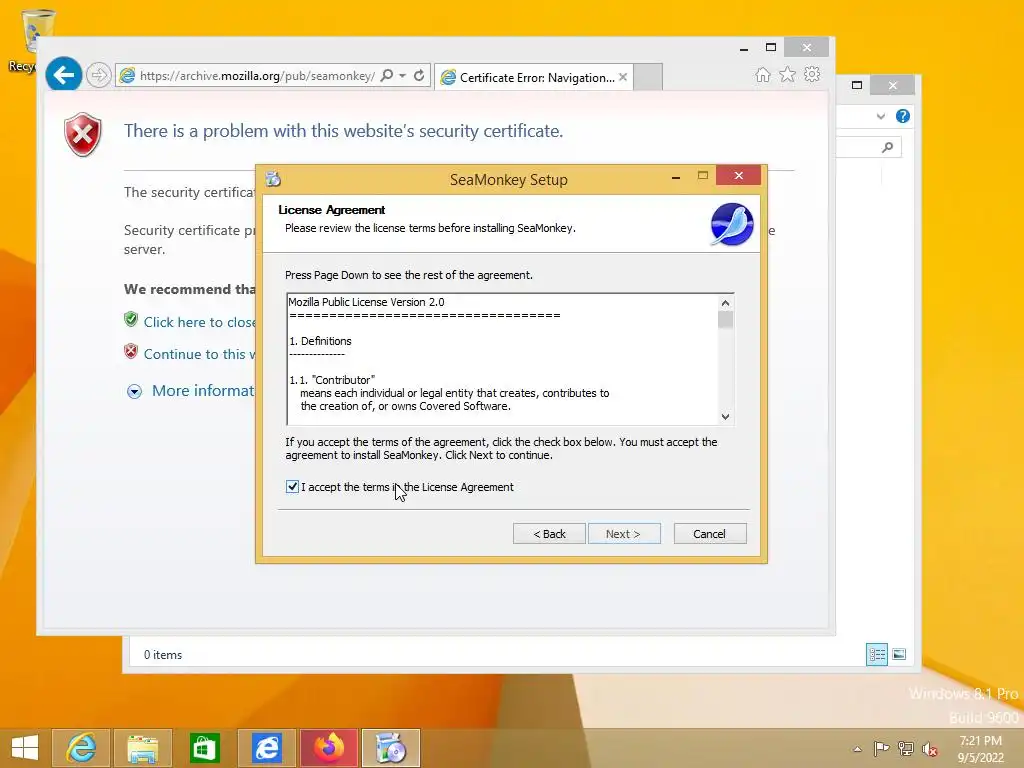Close the Certificate Error tab
1024x768 pixels.
coord(623,77)
